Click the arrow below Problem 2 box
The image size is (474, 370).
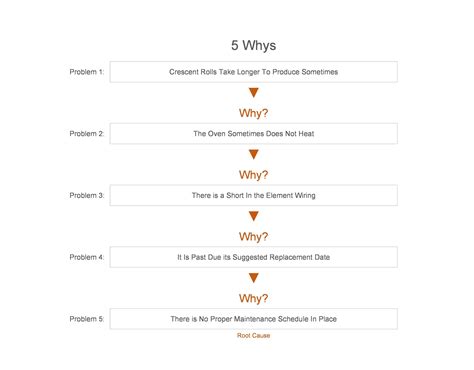(254, 154)
